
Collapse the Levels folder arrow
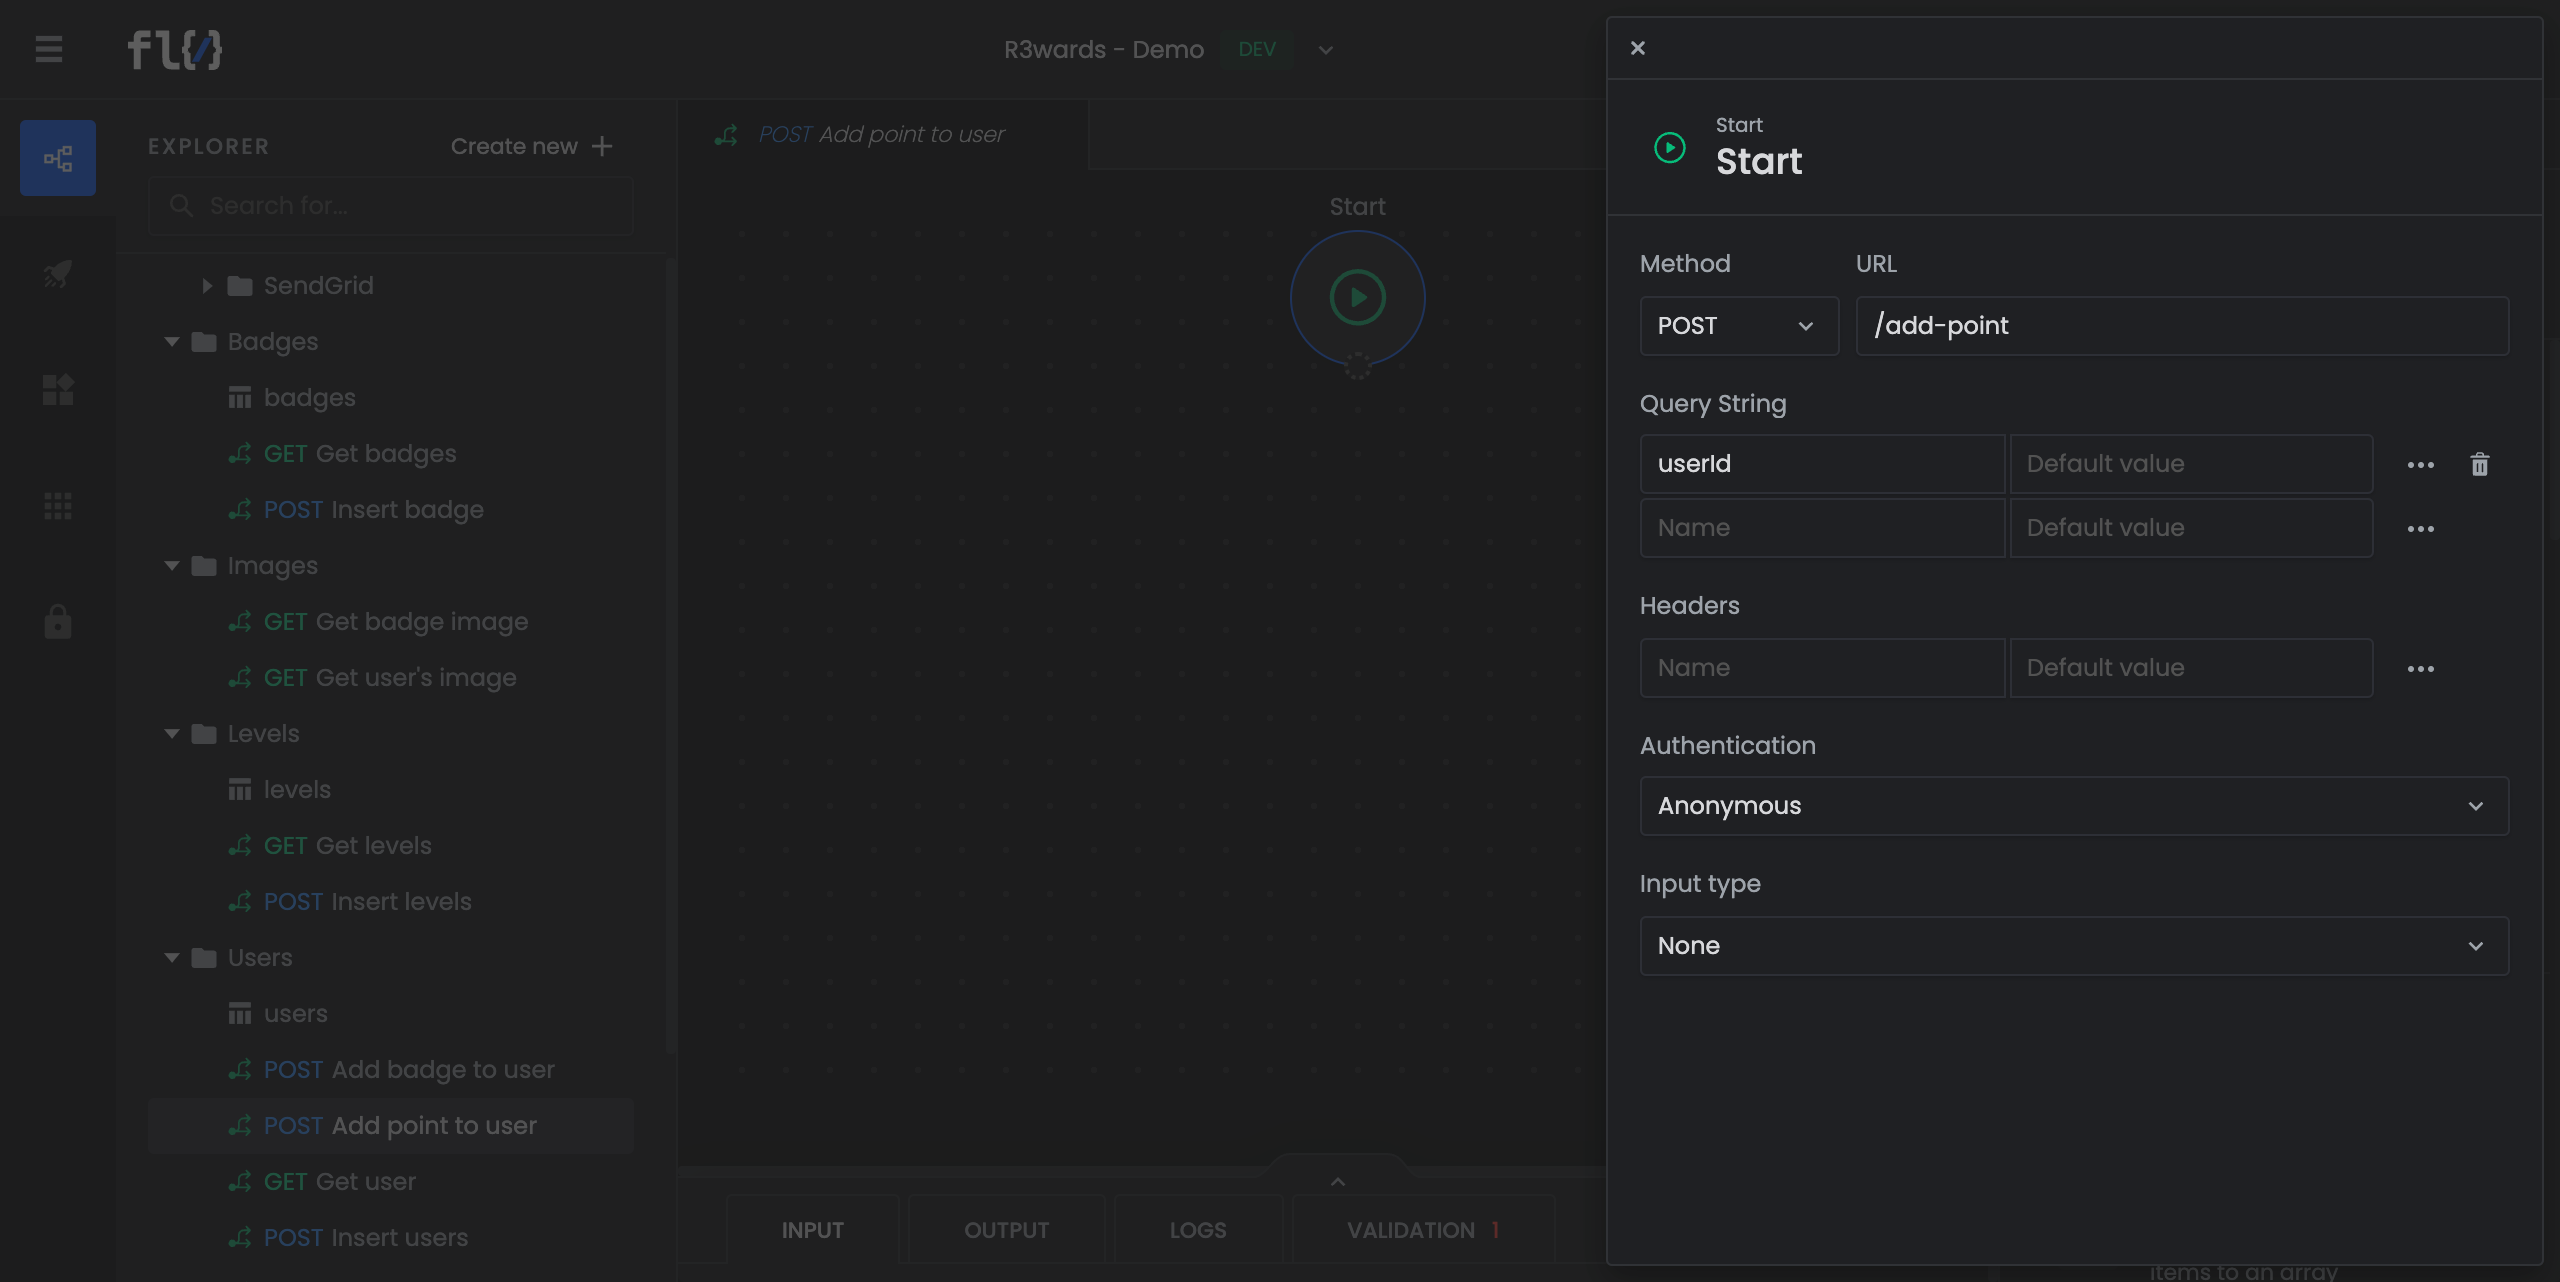(172, 734)
